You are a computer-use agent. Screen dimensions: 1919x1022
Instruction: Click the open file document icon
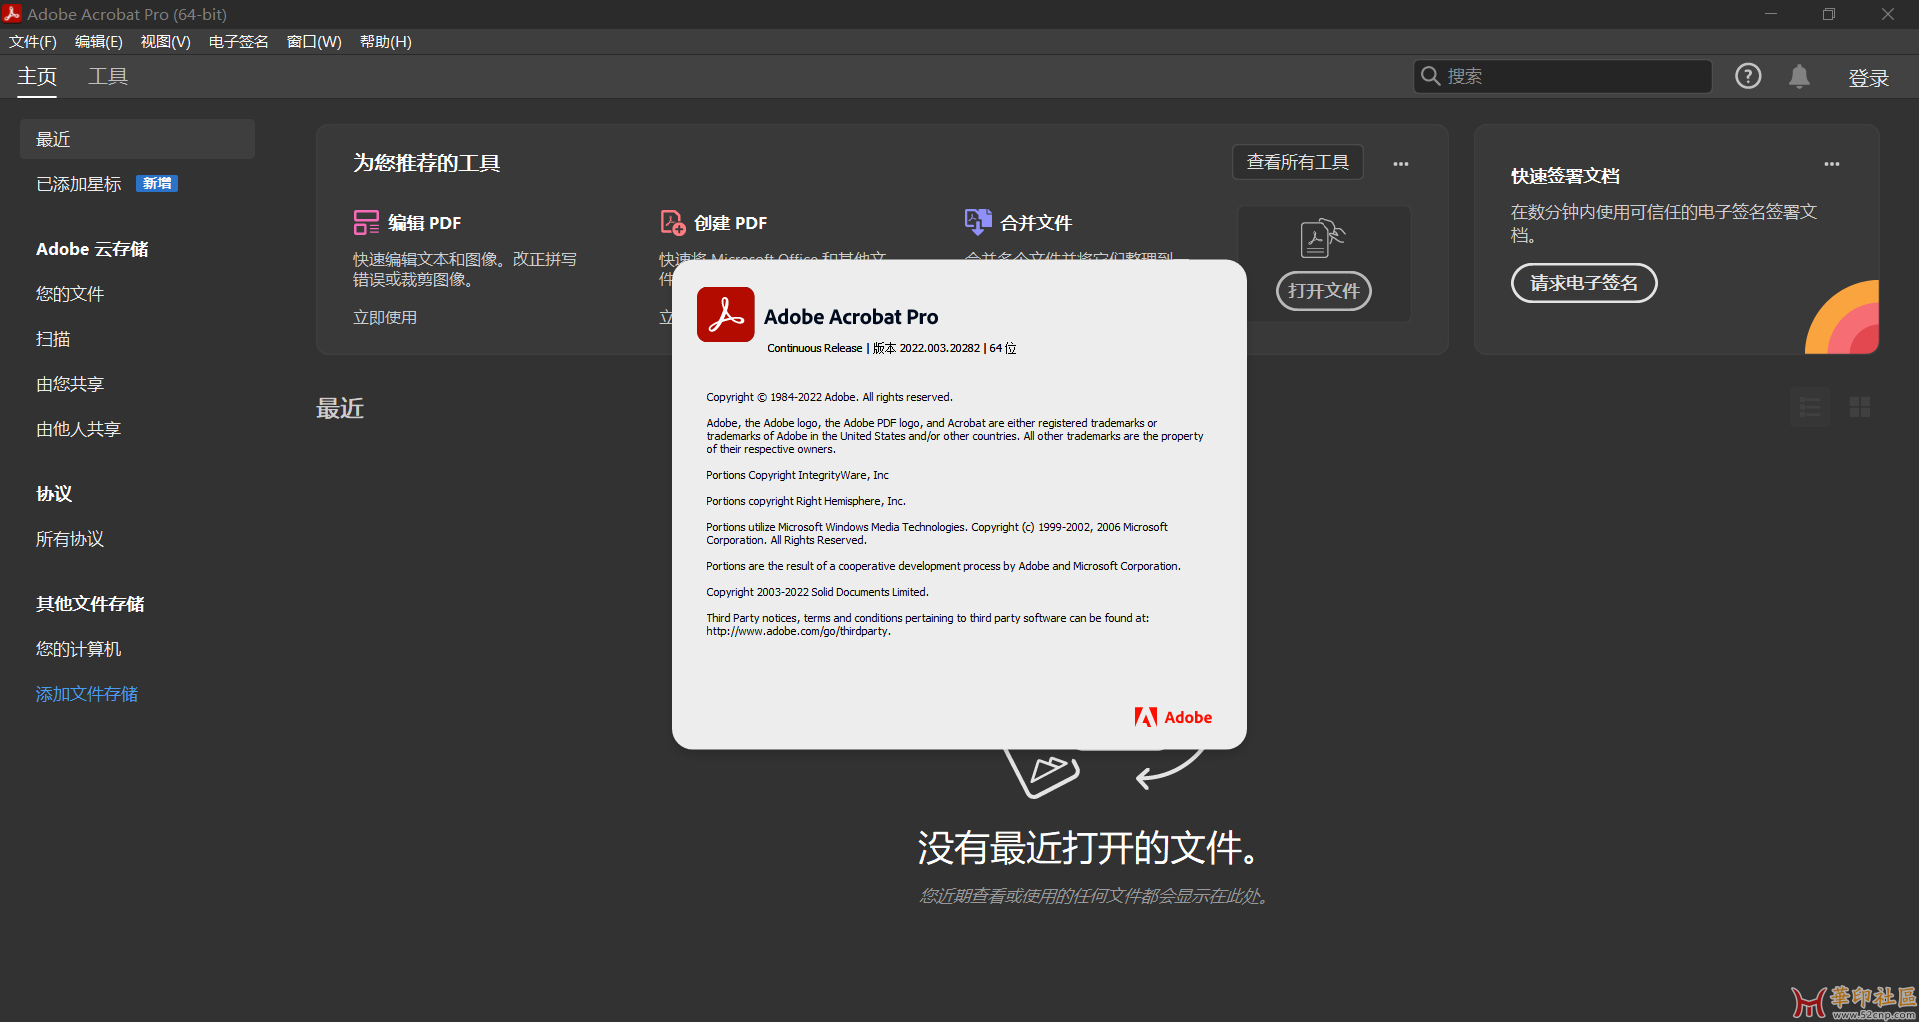tap(1322, 238)
